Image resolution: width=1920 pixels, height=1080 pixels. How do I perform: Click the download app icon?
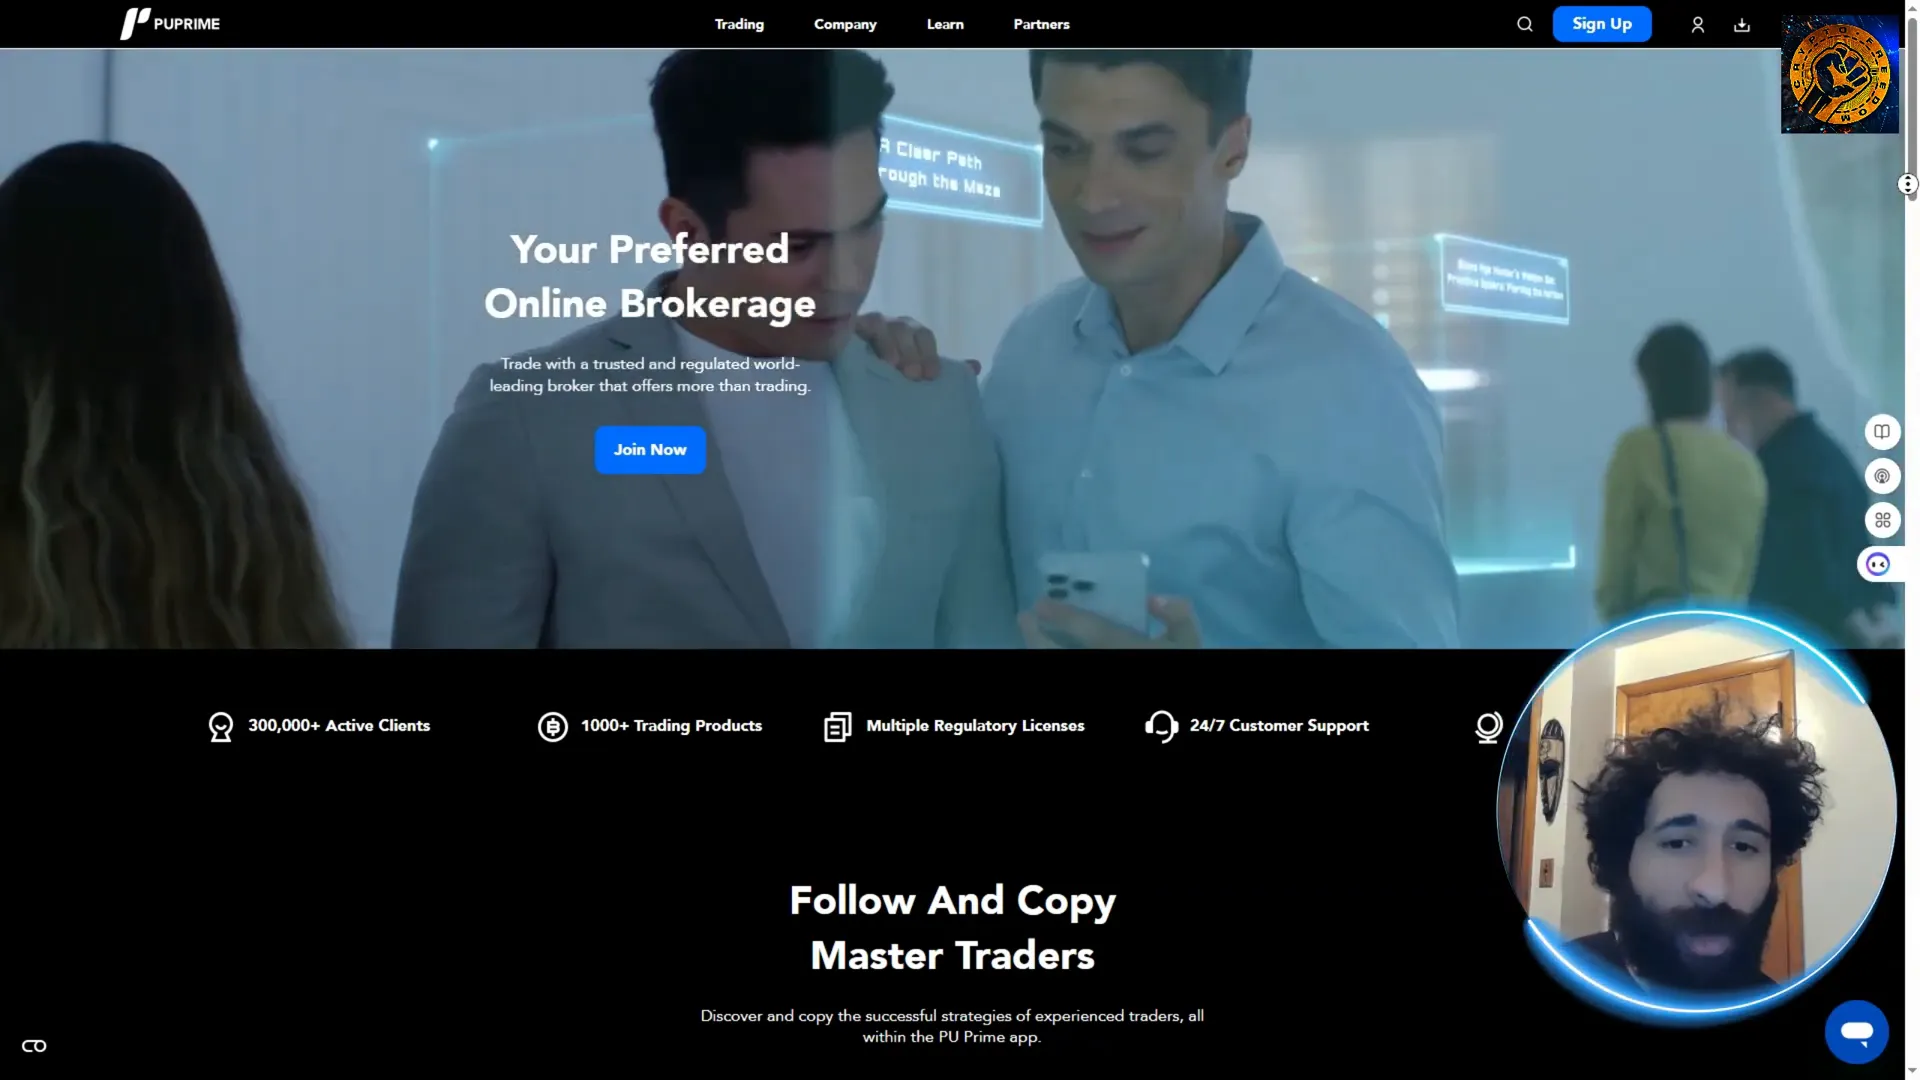(1741, 25)
